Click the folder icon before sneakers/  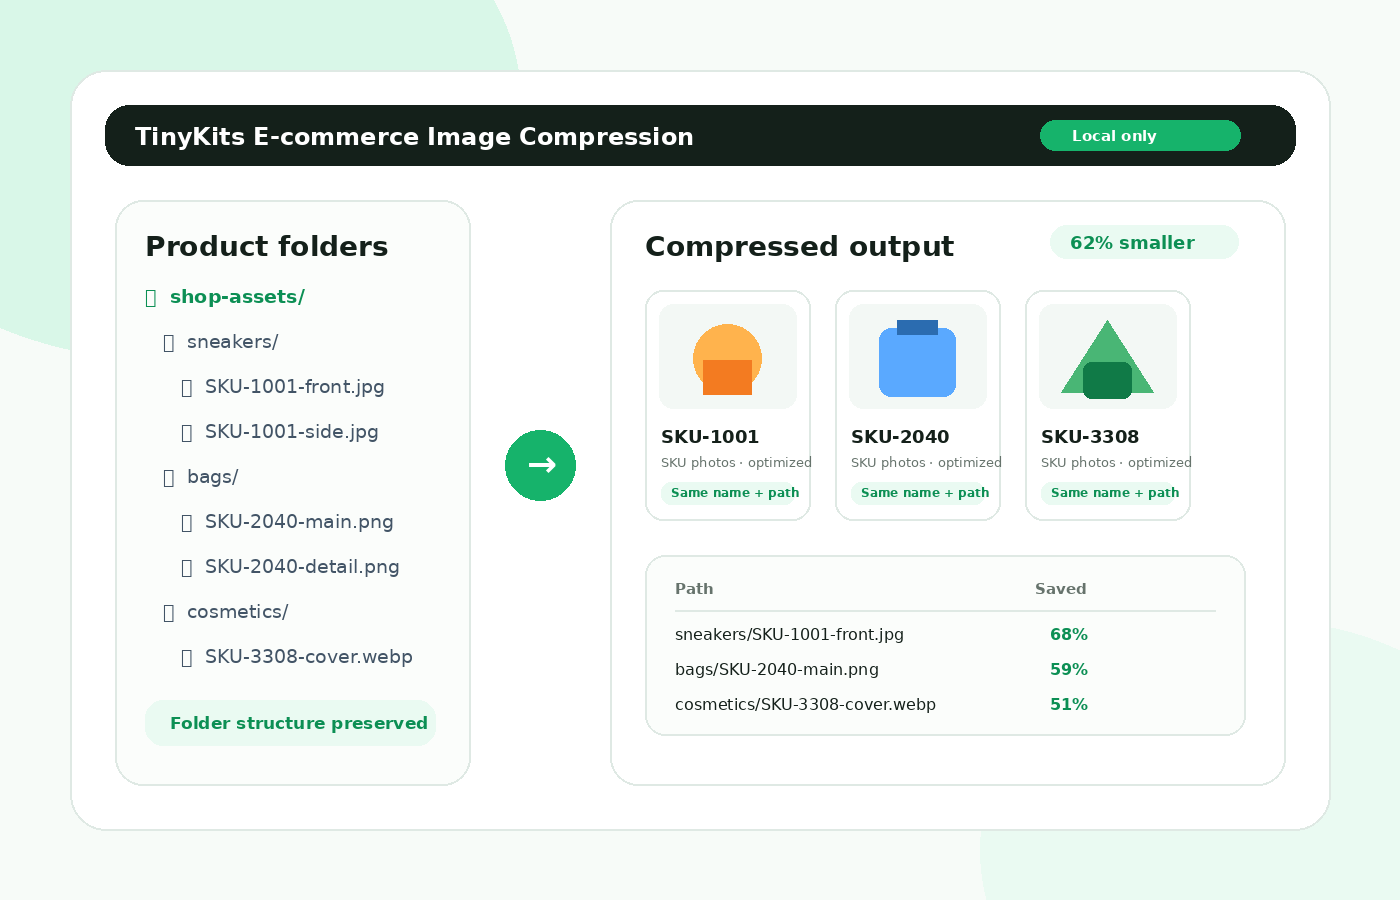coord(169,343)
